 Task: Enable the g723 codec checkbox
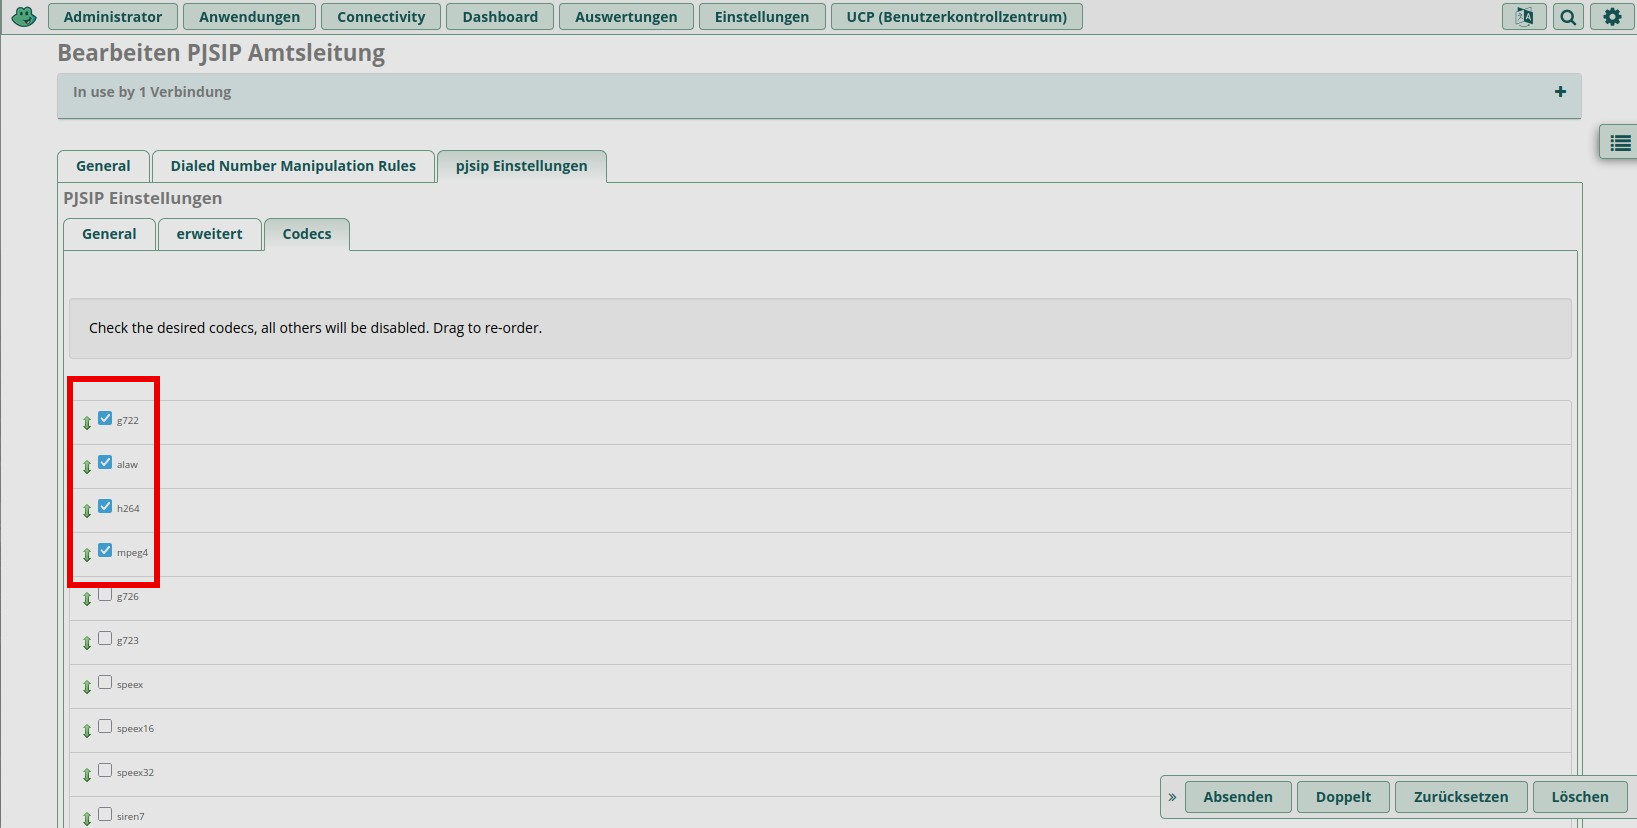[x=105, y=639]
